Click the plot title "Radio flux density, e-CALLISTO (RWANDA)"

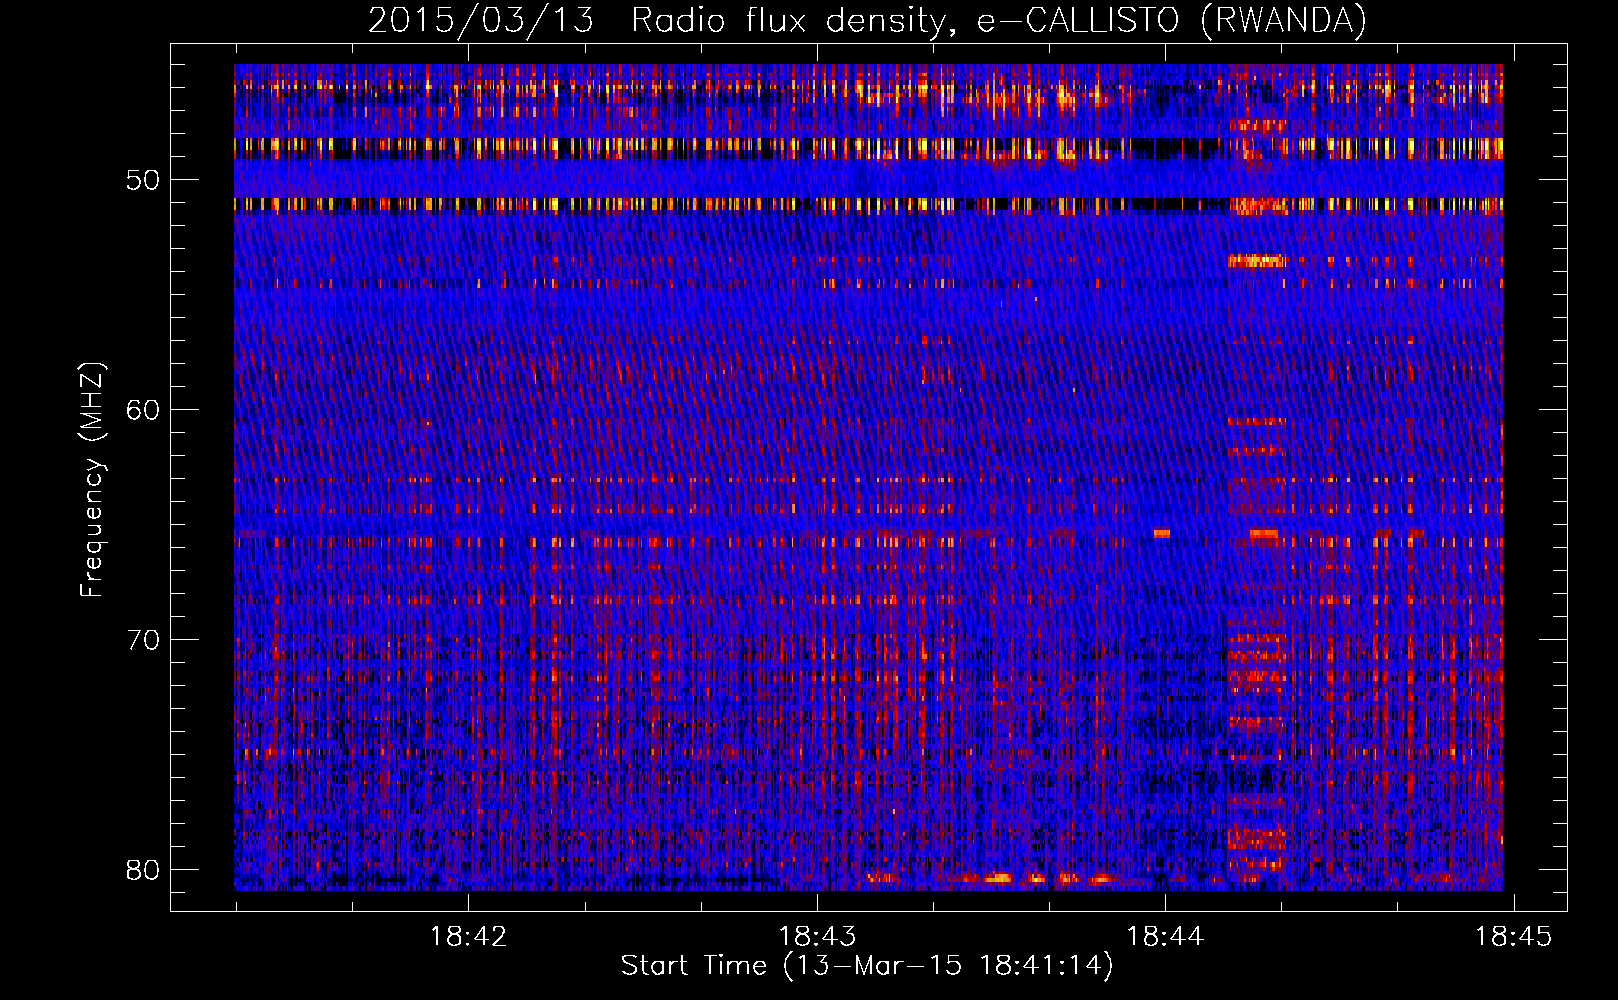[999, 21]
